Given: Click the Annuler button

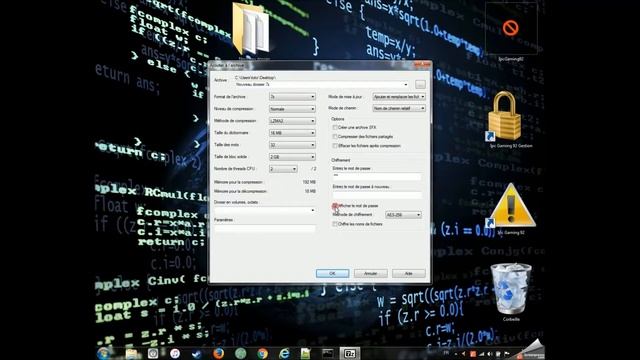Looking at the screenshot, I should 371,273.
